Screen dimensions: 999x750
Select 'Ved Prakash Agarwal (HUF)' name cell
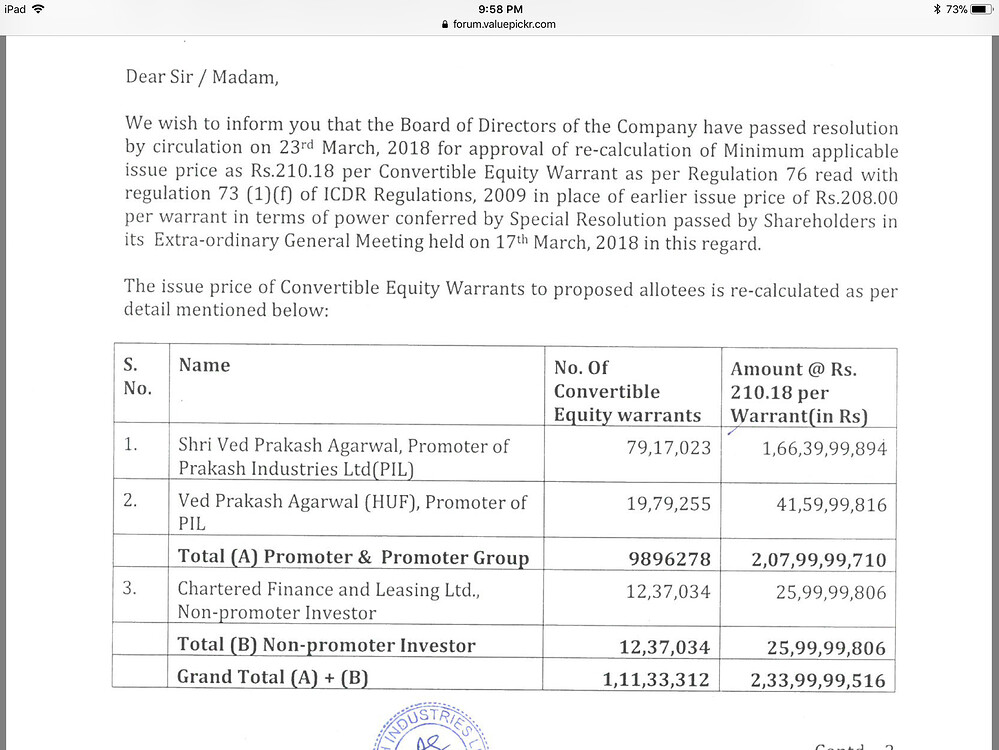[352, 512]
